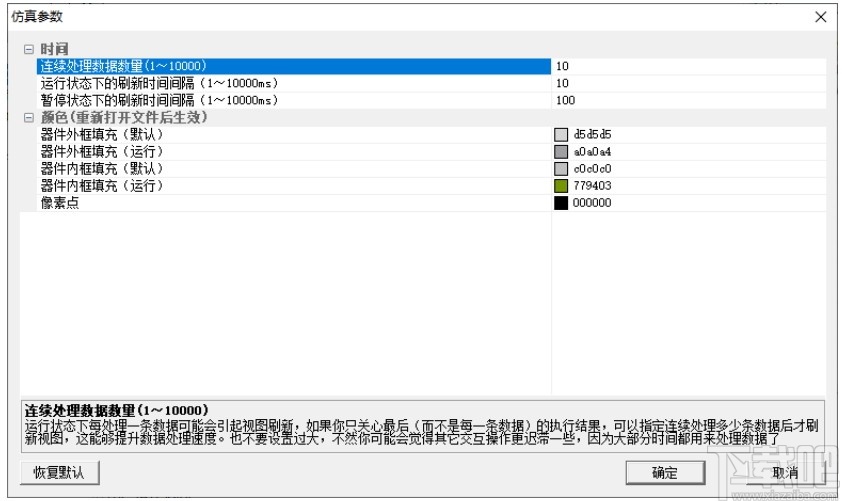Select the 器件内框填充（默认） row

pos(294,169)
